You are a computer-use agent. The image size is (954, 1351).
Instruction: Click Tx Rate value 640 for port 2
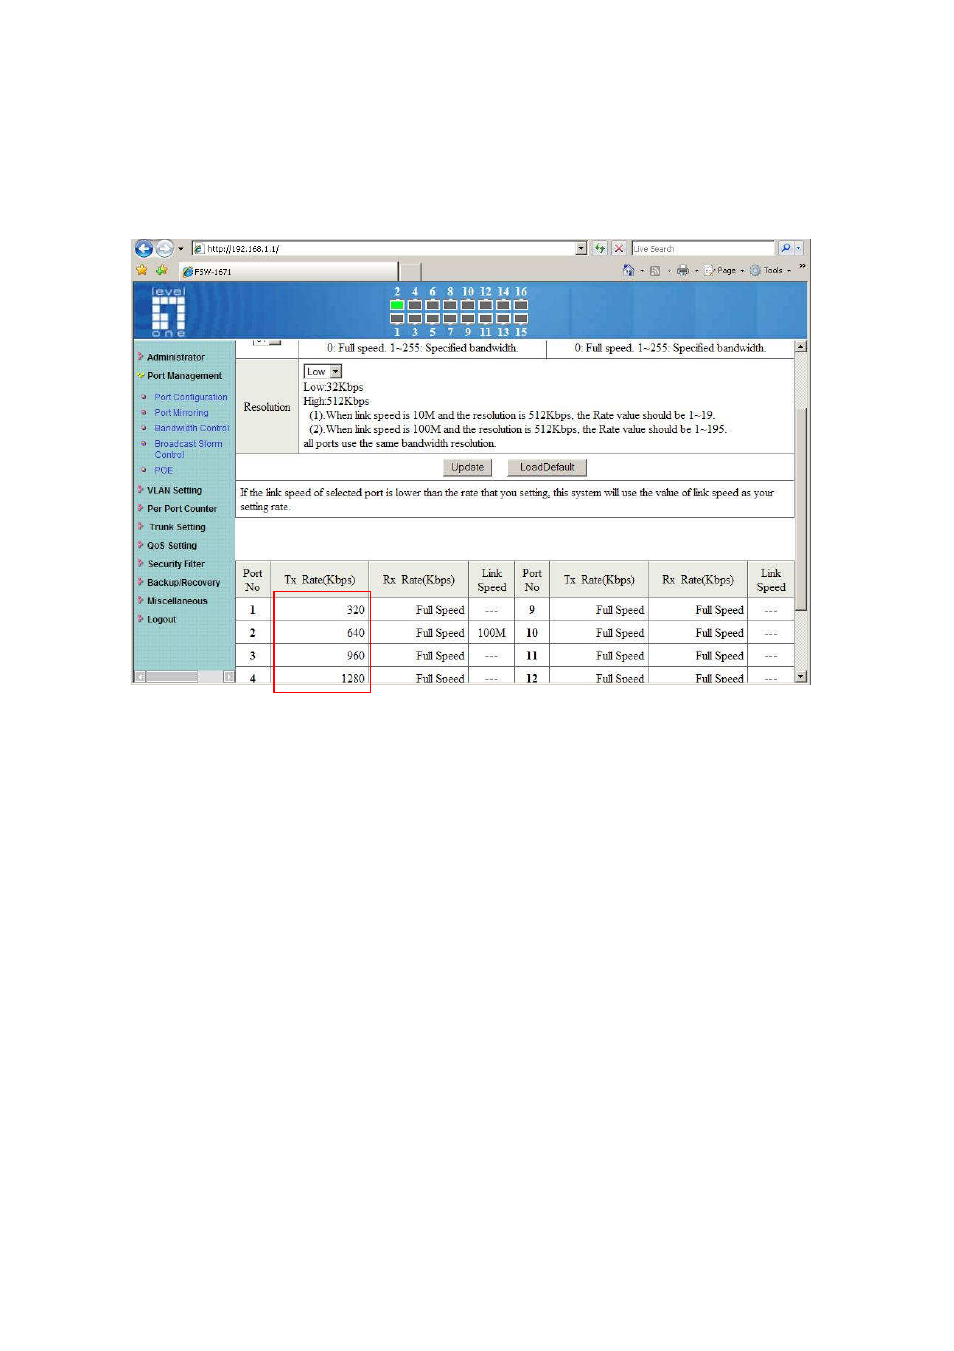tap(320, 633)
